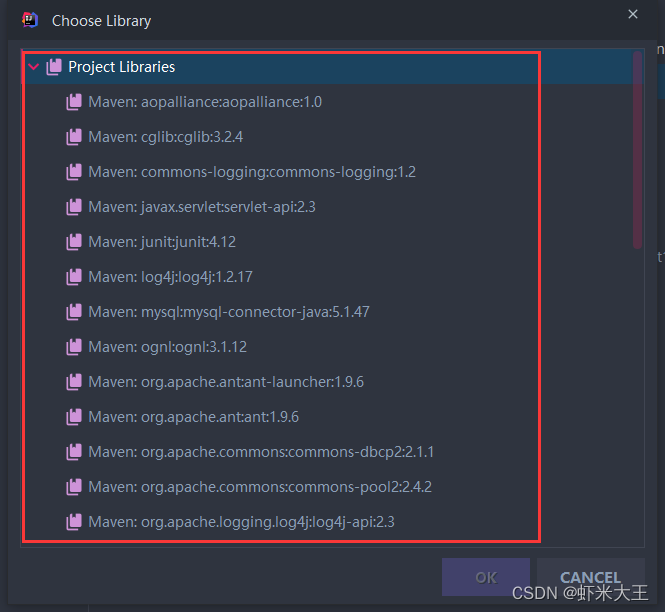Click library icon for cglib:cglib:3.2.4

74,137
